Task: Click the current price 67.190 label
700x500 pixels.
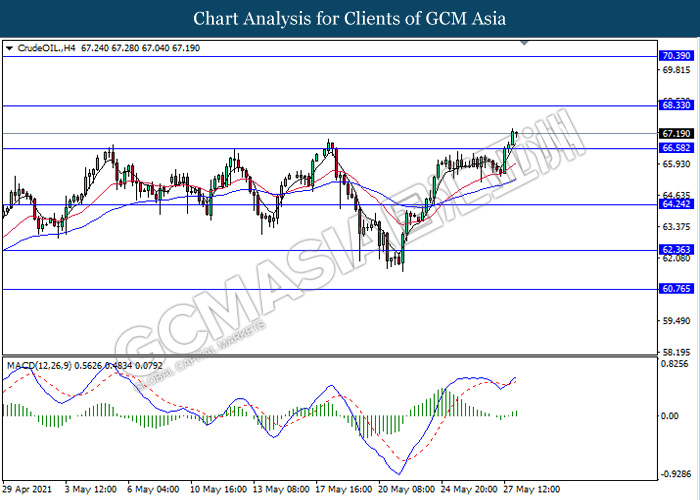Action: pyautogui.click(x=676, y=133)
